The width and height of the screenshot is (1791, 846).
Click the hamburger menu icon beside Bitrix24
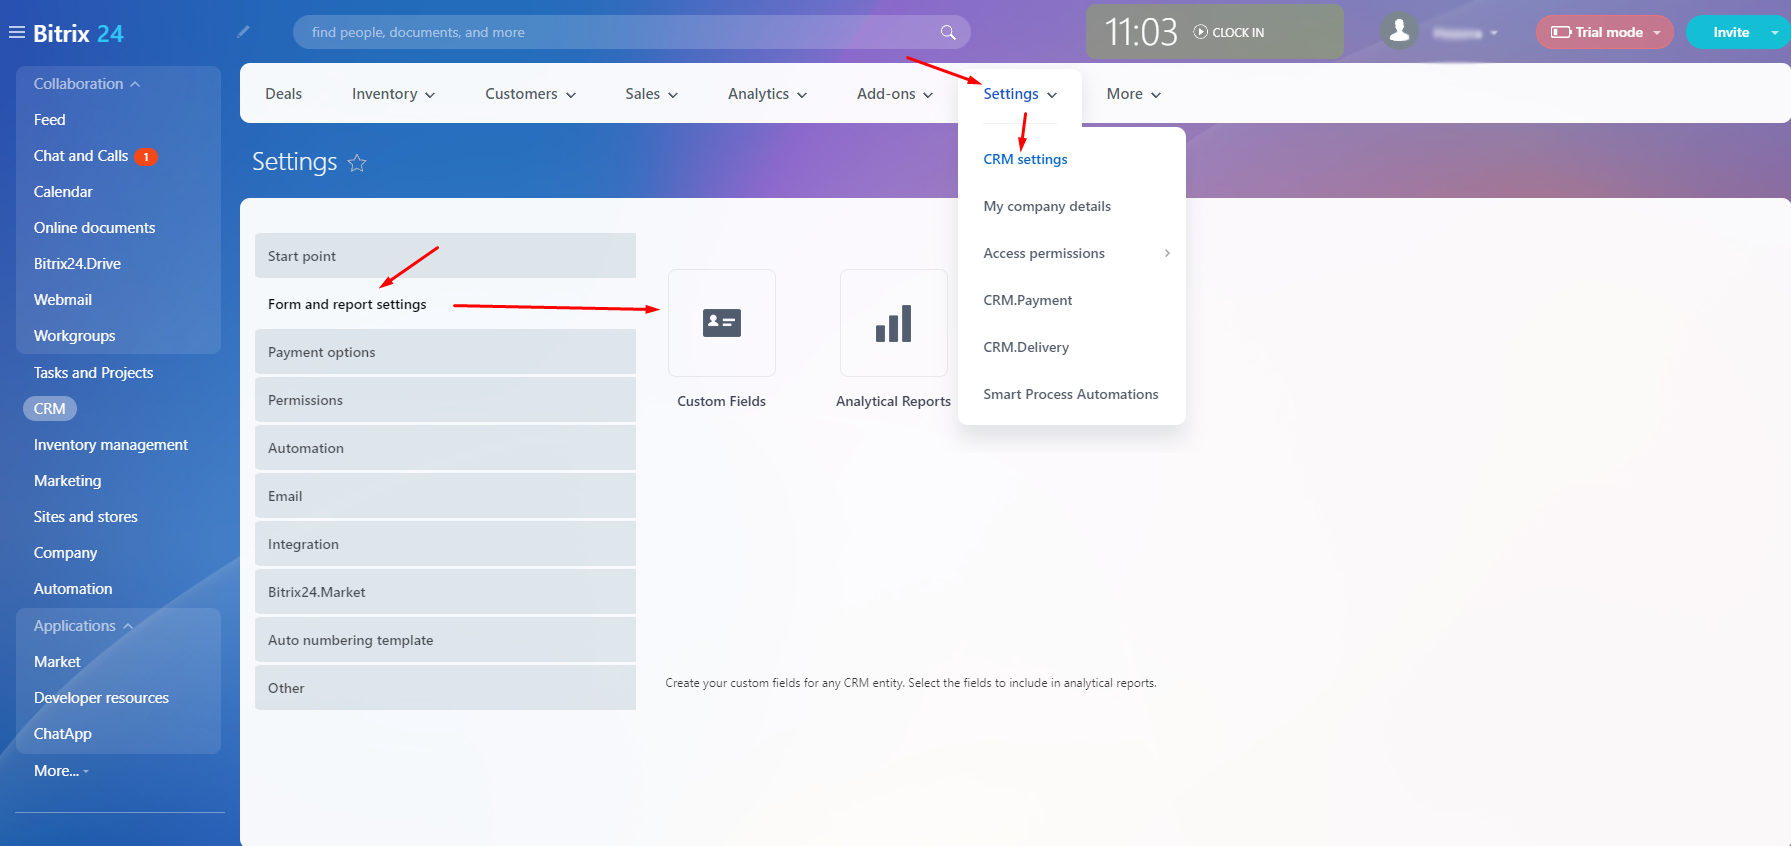click(x=17, y=33)
